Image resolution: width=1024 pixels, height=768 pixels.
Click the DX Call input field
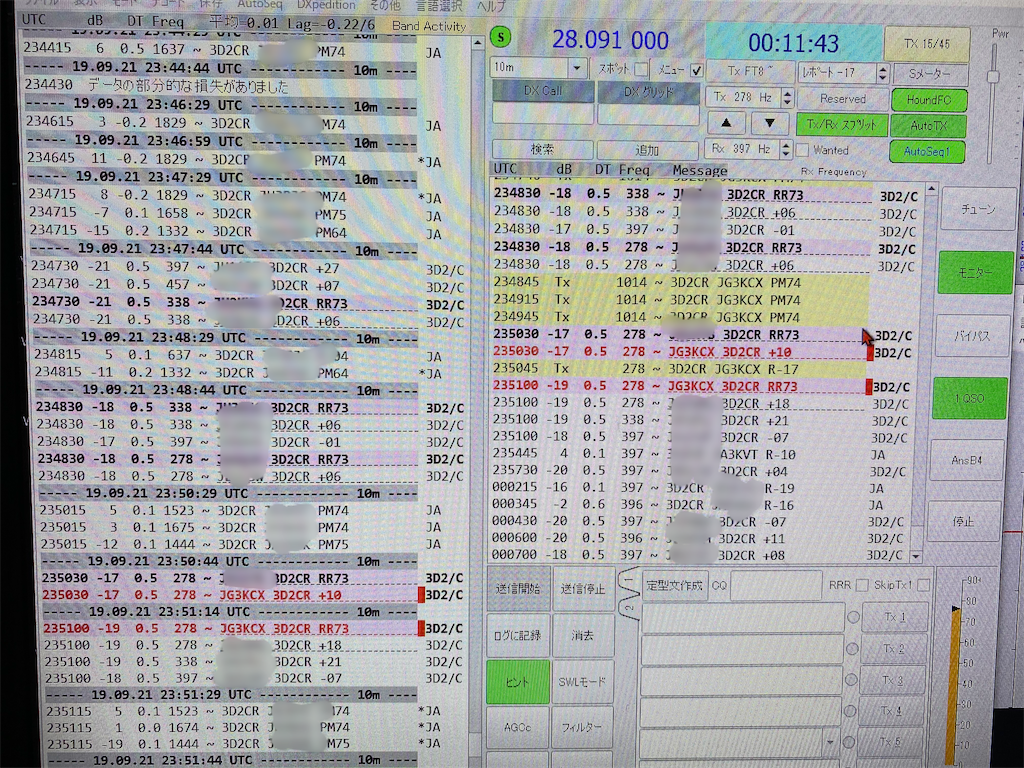pos(543,114)
